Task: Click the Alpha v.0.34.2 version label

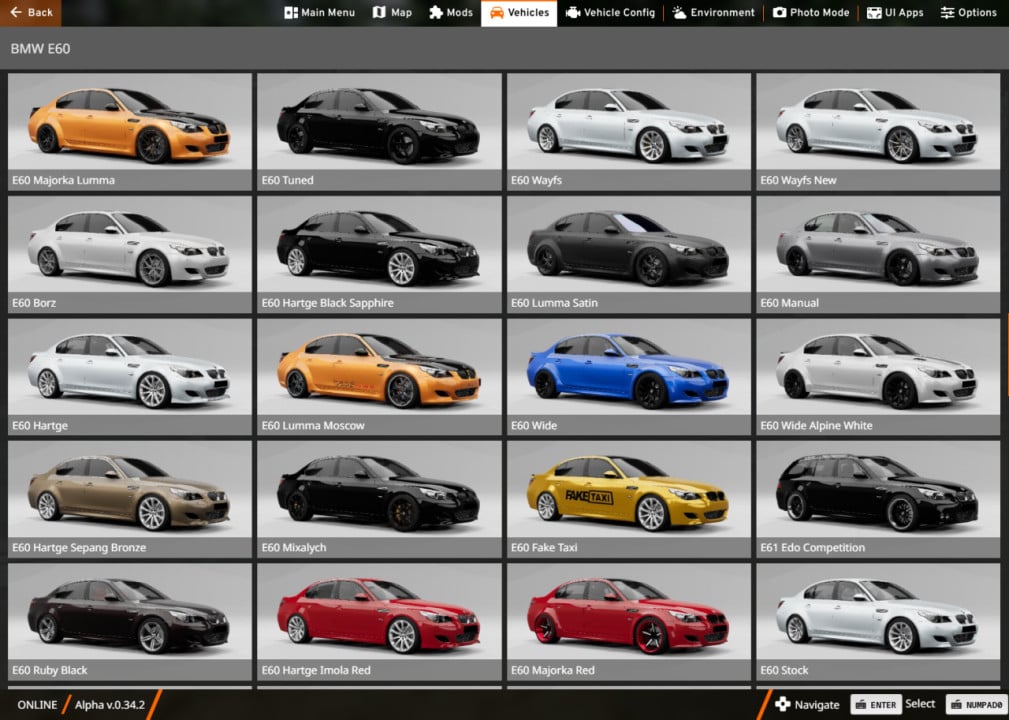Action: coord(109,705)
